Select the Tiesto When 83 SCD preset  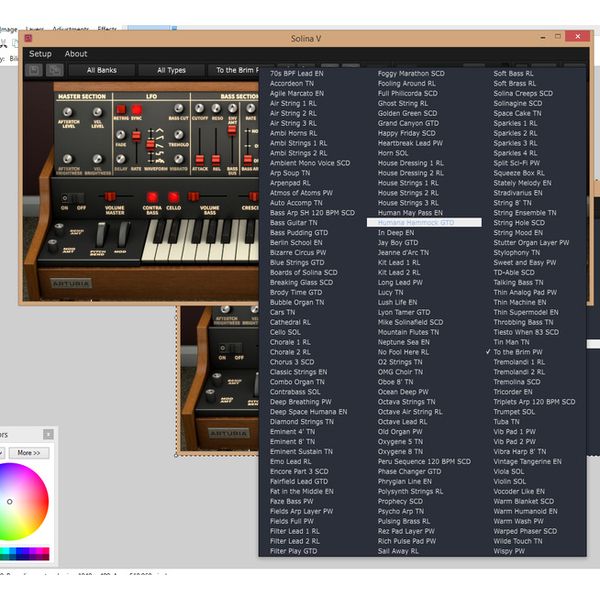[526, 332]
